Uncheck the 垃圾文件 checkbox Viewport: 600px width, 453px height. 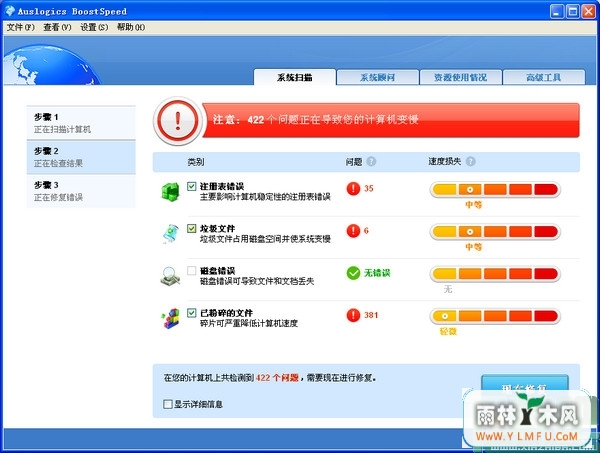click(192, 228)
